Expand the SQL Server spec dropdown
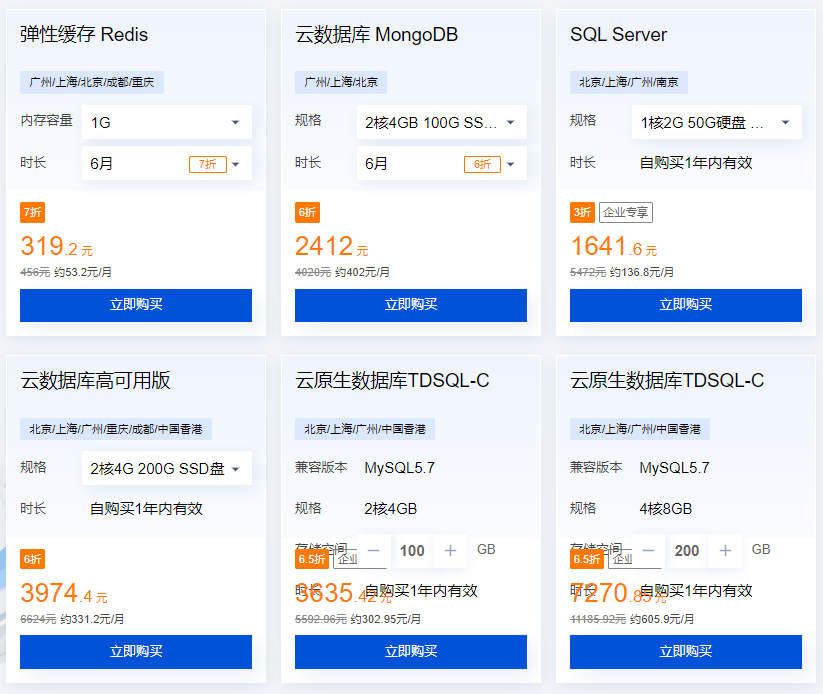Image resolution: width=823 pixels, height=694 pixels. 716,122
